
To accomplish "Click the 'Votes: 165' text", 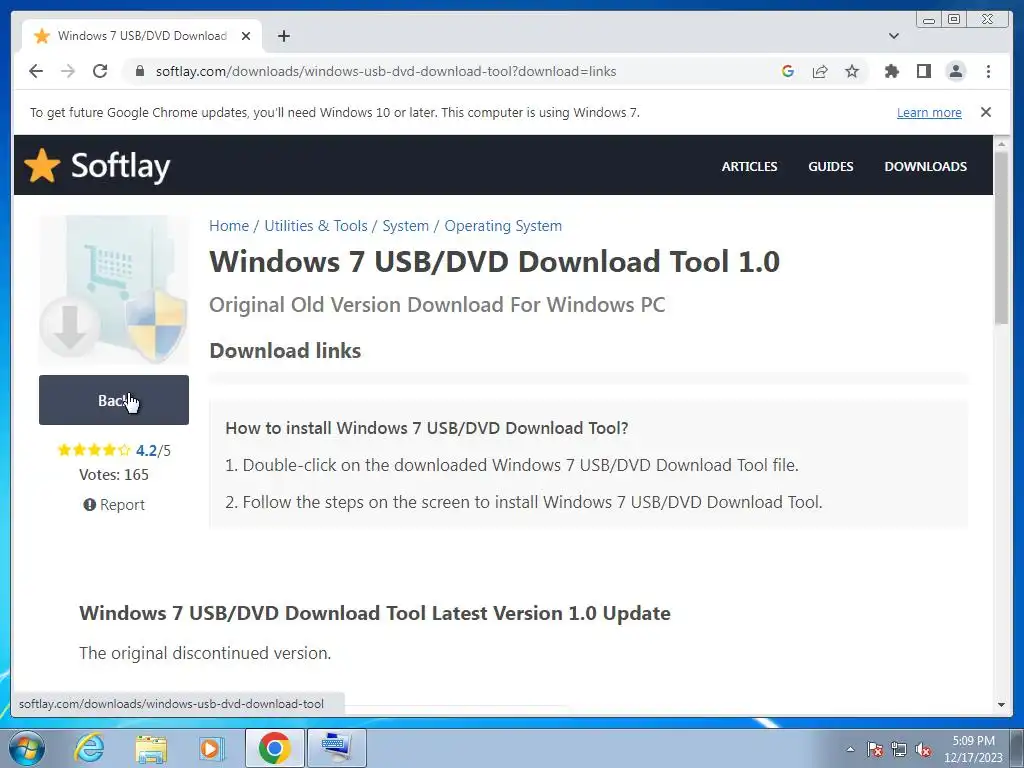I will coord(114,475).
